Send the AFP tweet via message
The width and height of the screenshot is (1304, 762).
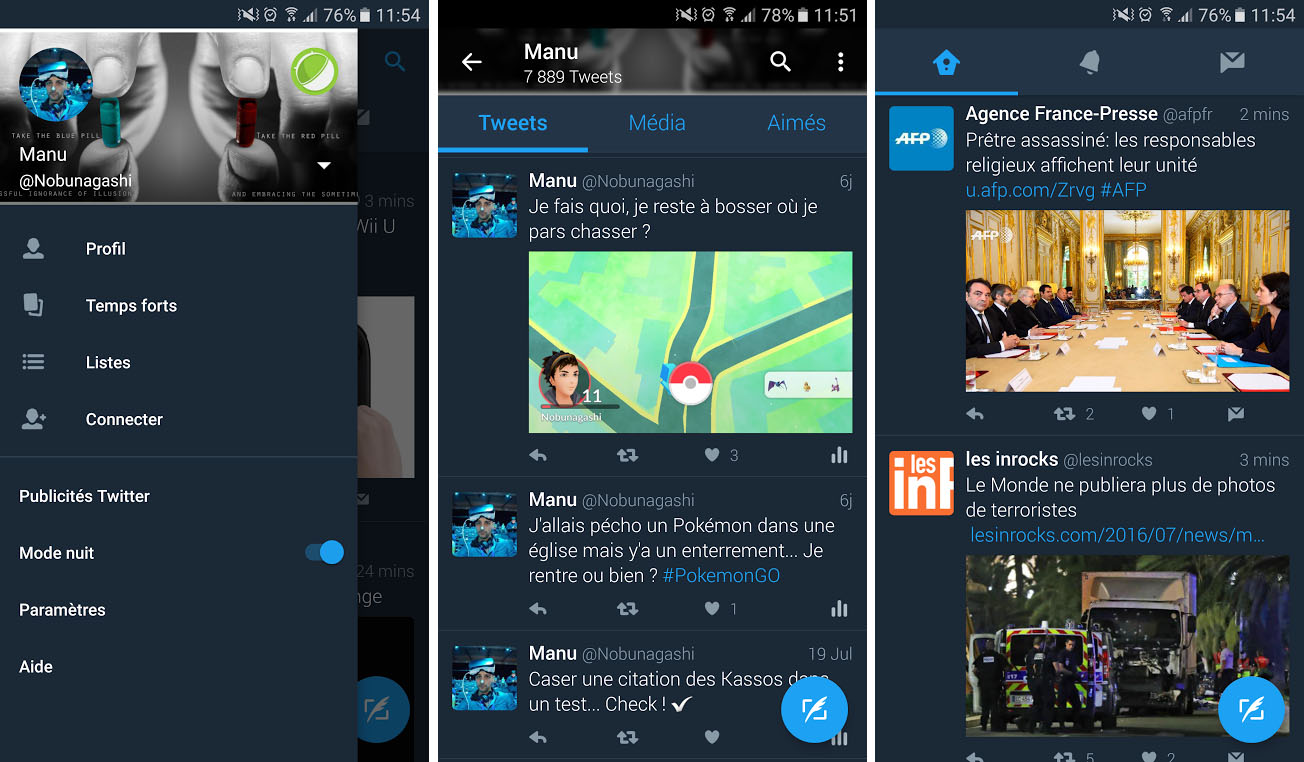click(x=1236, y=413)
